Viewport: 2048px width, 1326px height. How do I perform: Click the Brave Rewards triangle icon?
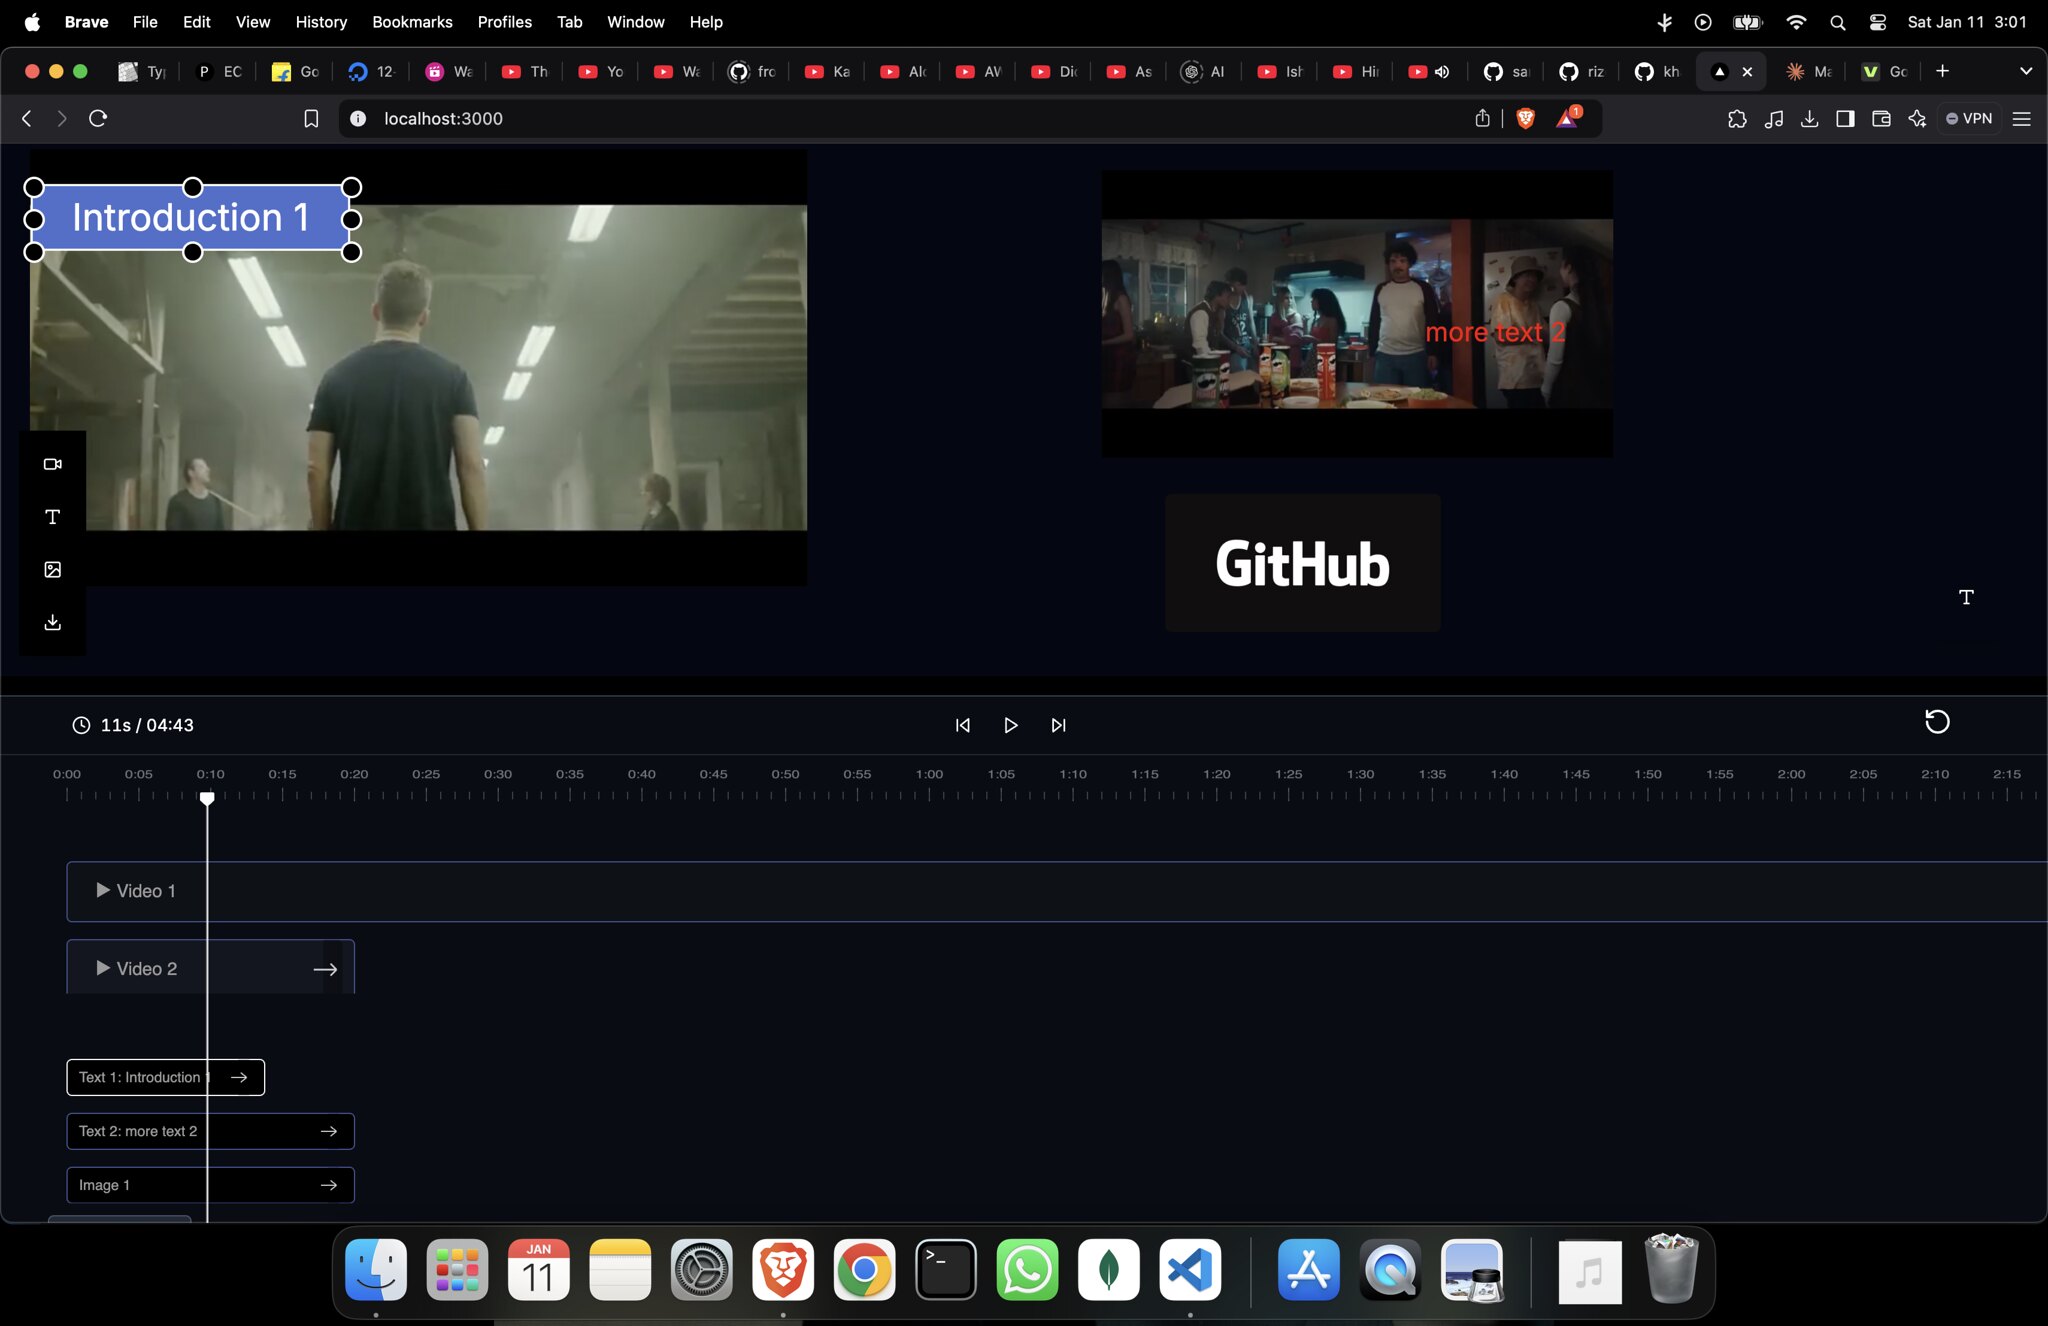click(1567, 118)
